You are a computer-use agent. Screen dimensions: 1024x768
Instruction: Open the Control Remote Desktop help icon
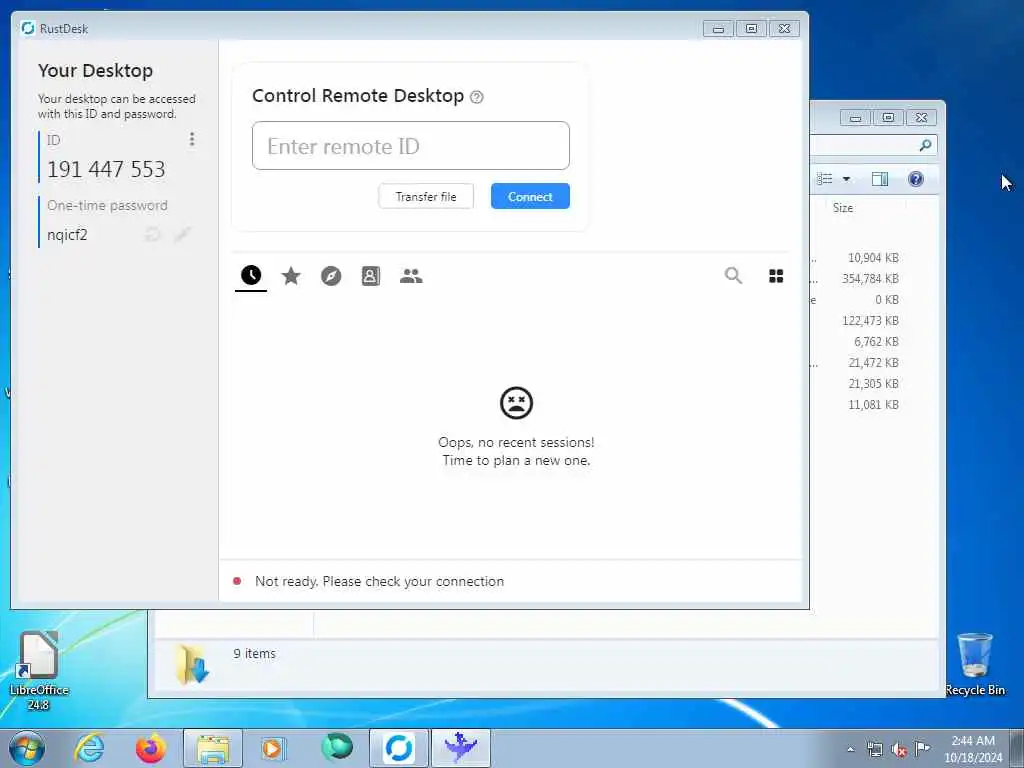click(x=477, y=97)
